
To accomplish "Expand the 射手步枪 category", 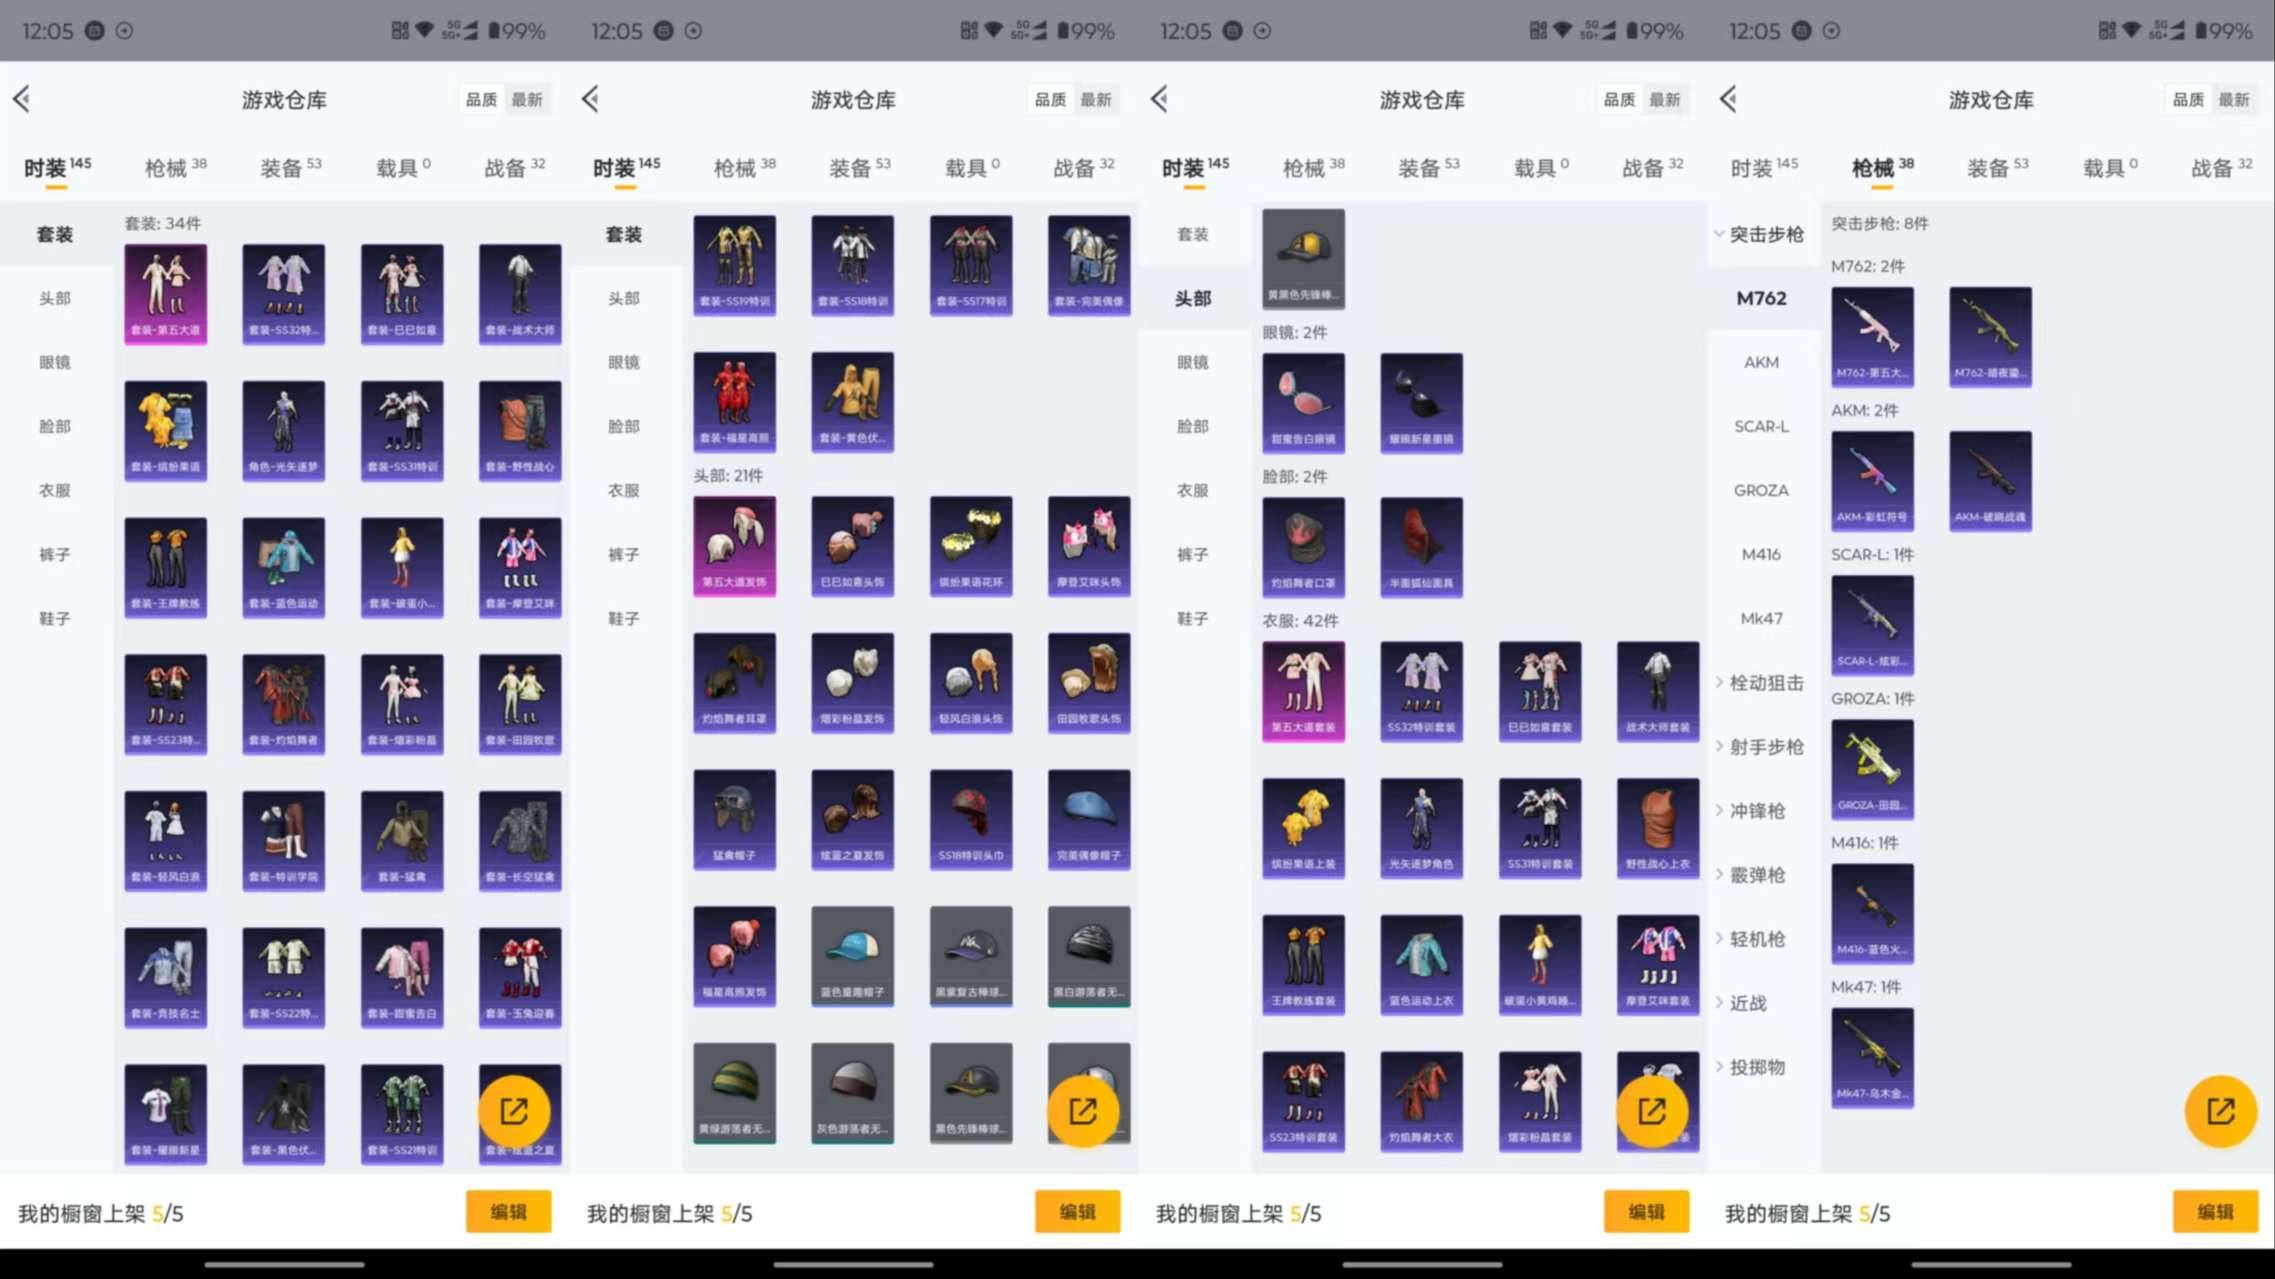I will coord(1766,746).
